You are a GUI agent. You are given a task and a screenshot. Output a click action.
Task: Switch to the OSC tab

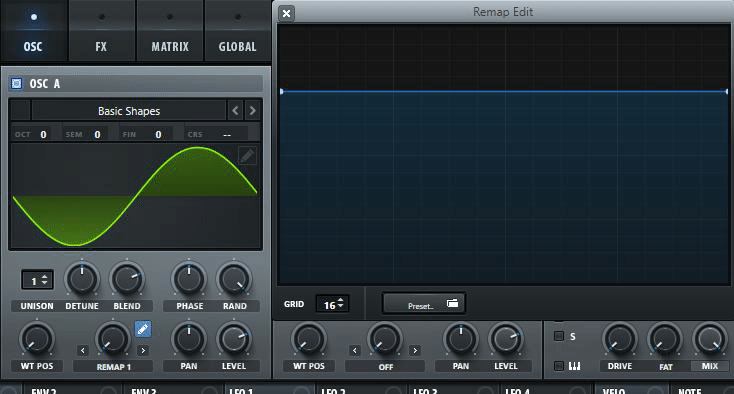point(33,30)
